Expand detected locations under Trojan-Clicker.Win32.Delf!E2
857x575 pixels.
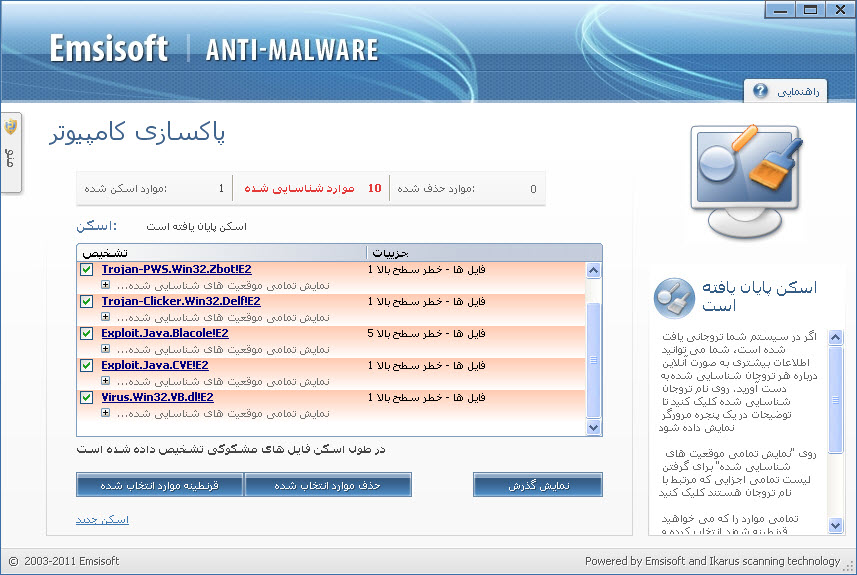(105, 316)
